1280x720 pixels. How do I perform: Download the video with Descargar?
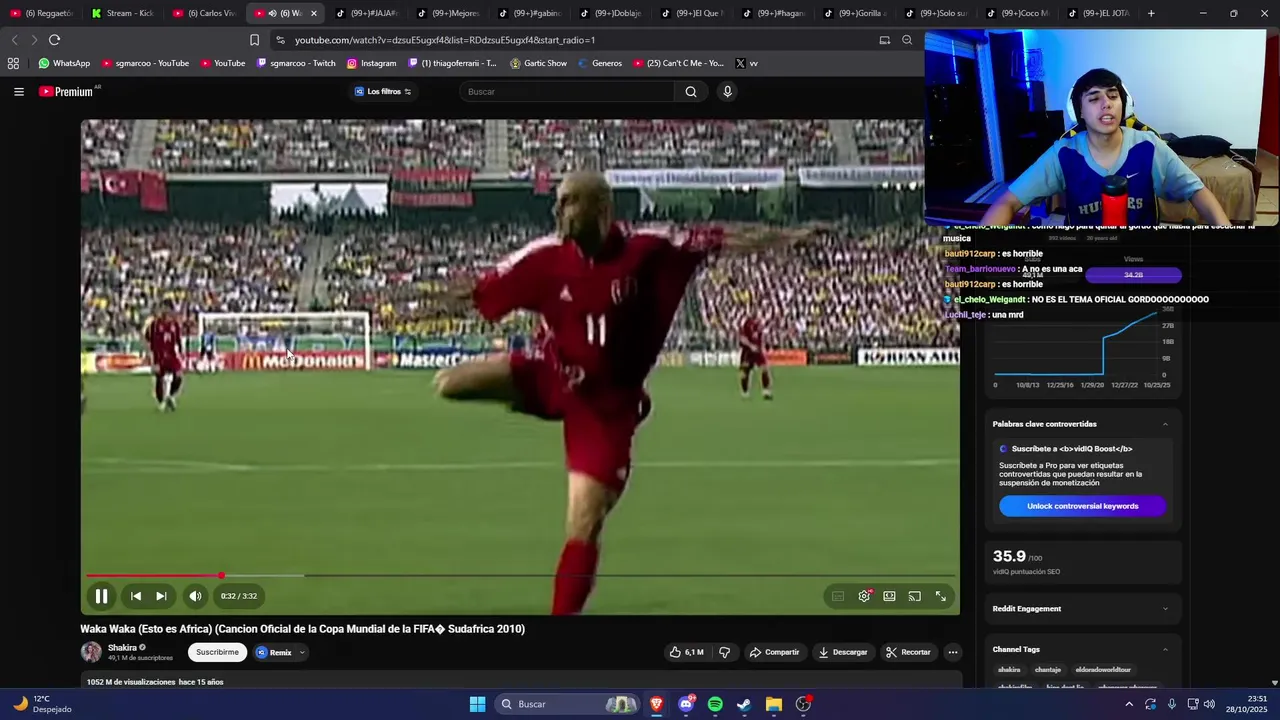(x=843, y=652)
